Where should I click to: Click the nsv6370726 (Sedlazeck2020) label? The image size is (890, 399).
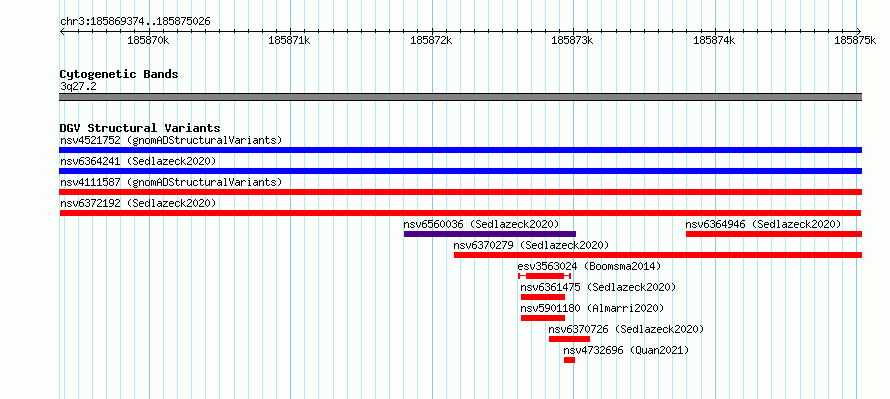click(626, 329)
